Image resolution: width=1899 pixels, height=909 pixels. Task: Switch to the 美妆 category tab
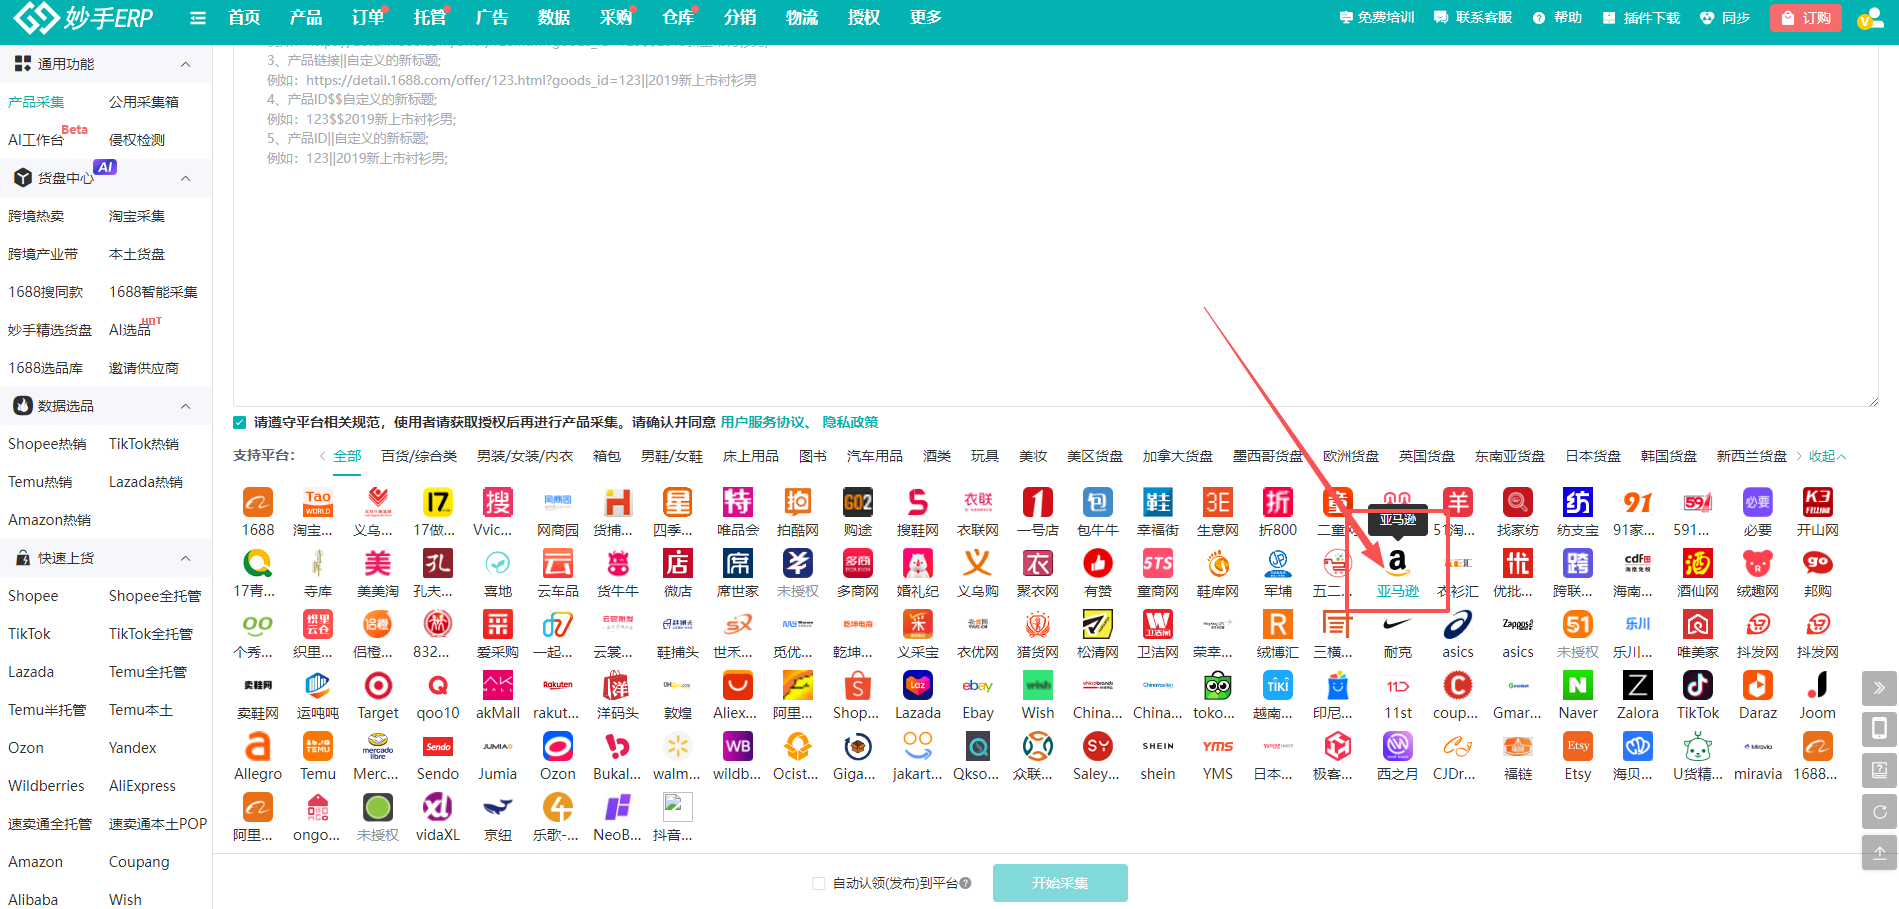tap(1033, 455)
